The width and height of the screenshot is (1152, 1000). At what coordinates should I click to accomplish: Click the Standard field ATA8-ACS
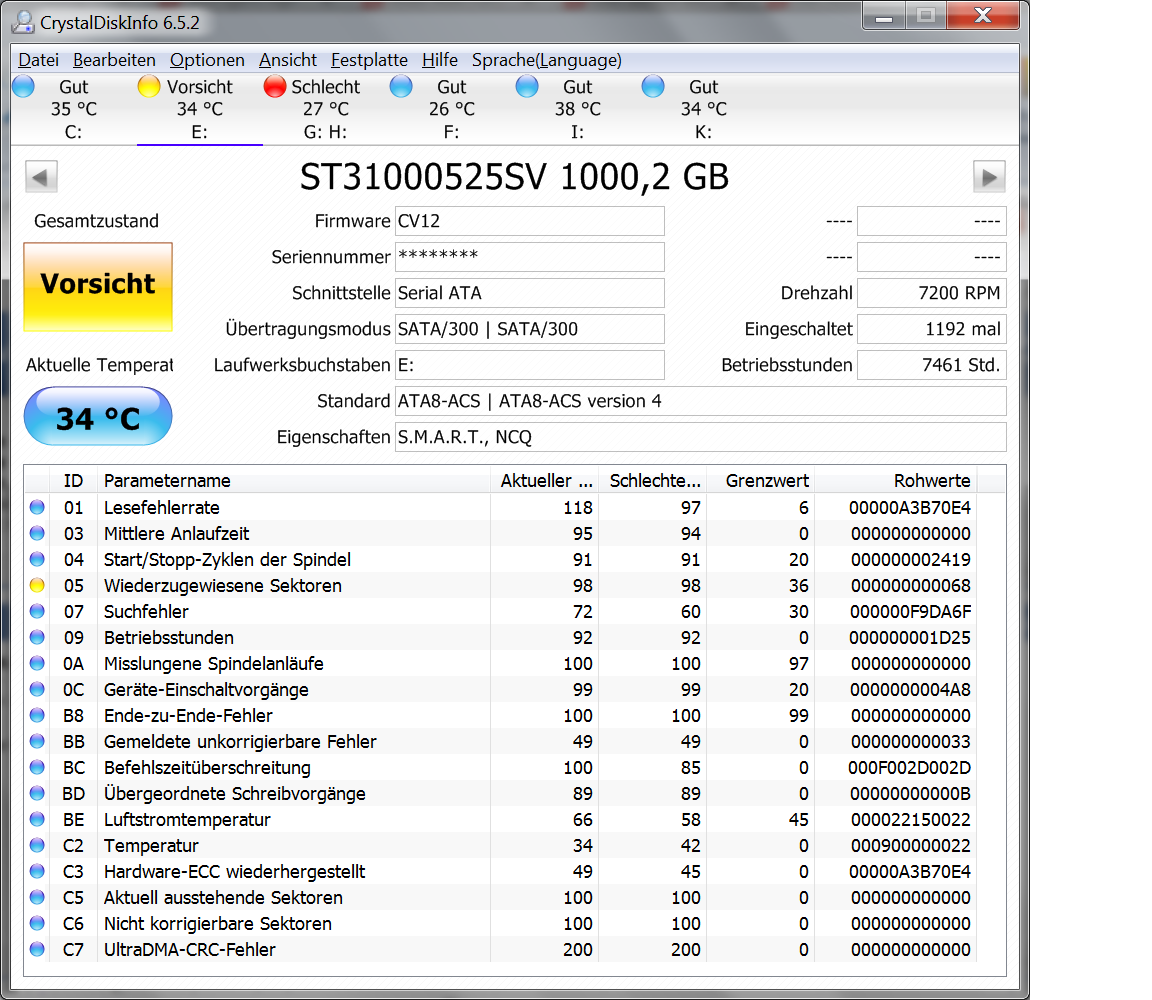tap(701, 401)
